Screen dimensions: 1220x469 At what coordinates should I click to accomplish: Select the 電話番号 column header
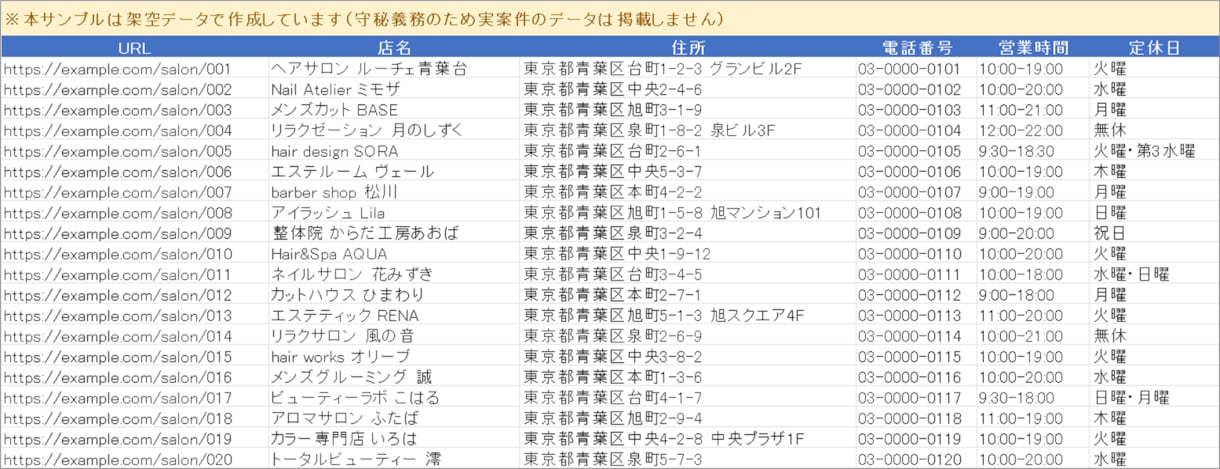click(x=915, y=48)
